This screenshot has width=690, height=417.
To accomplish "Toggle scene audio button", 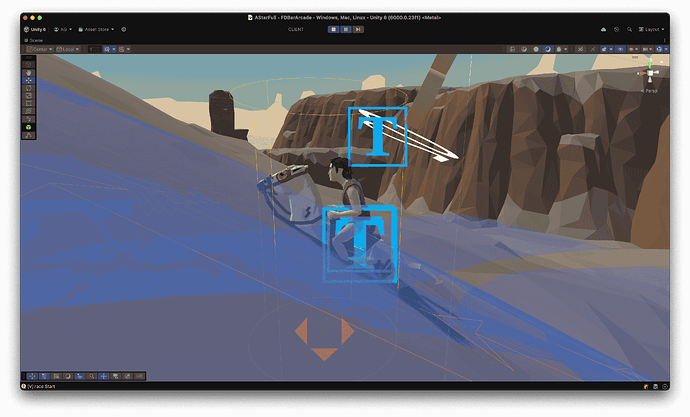I will point(593,49).
